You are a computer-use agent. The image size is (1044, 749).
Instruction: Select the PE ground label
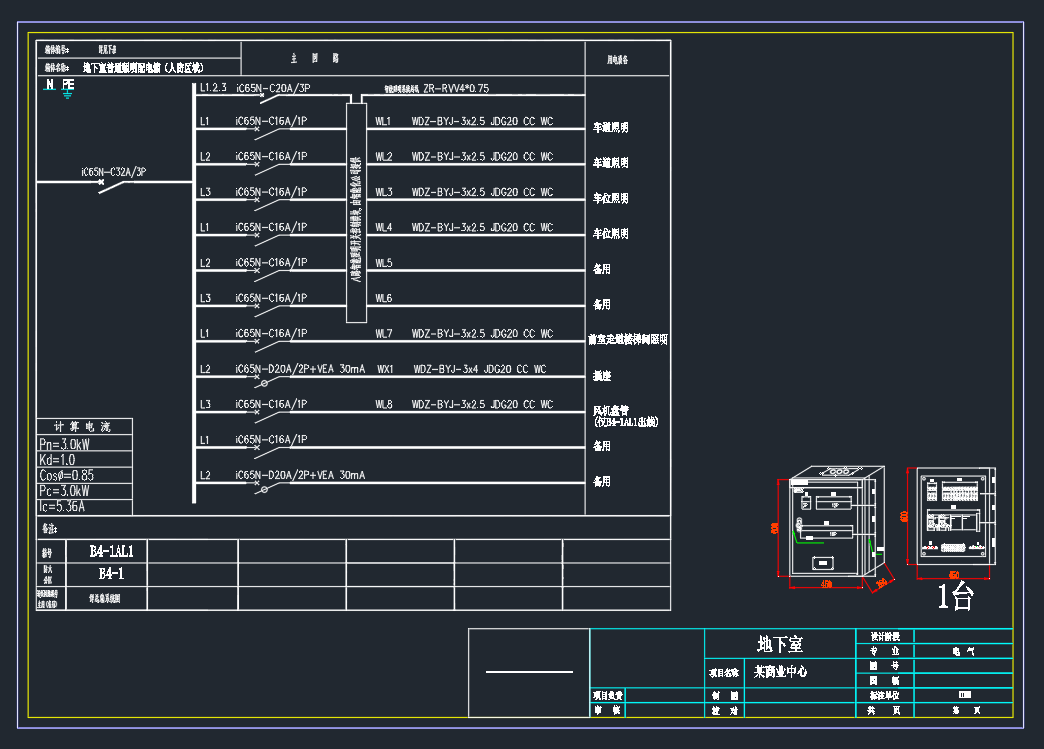(x=68, y=85)
